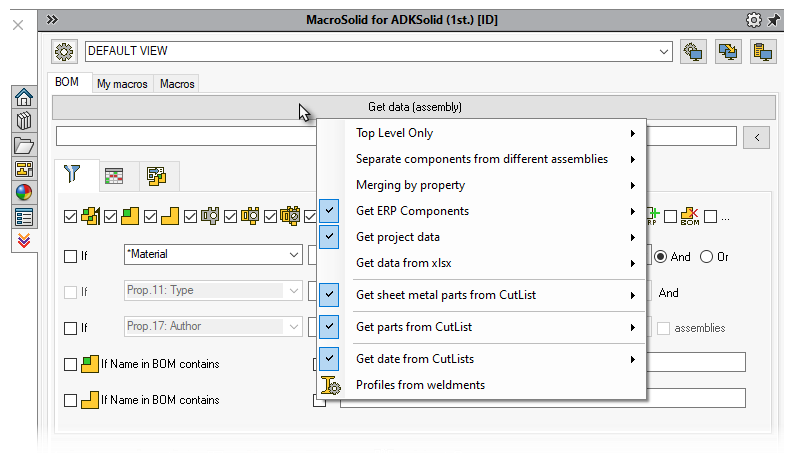Check box for yellow part Name in BOM contains
This screenshot has height=454, width=794.
[x=70, y=401]
